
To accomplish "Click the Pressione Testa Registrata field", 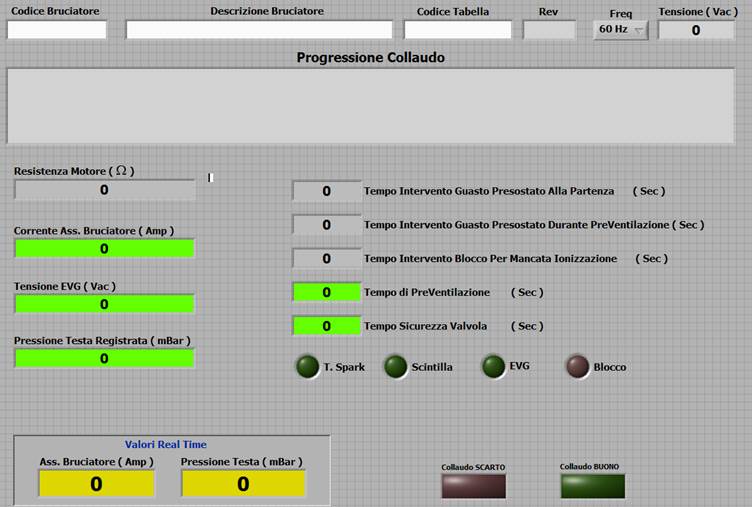I will click(x=104, y=358).
